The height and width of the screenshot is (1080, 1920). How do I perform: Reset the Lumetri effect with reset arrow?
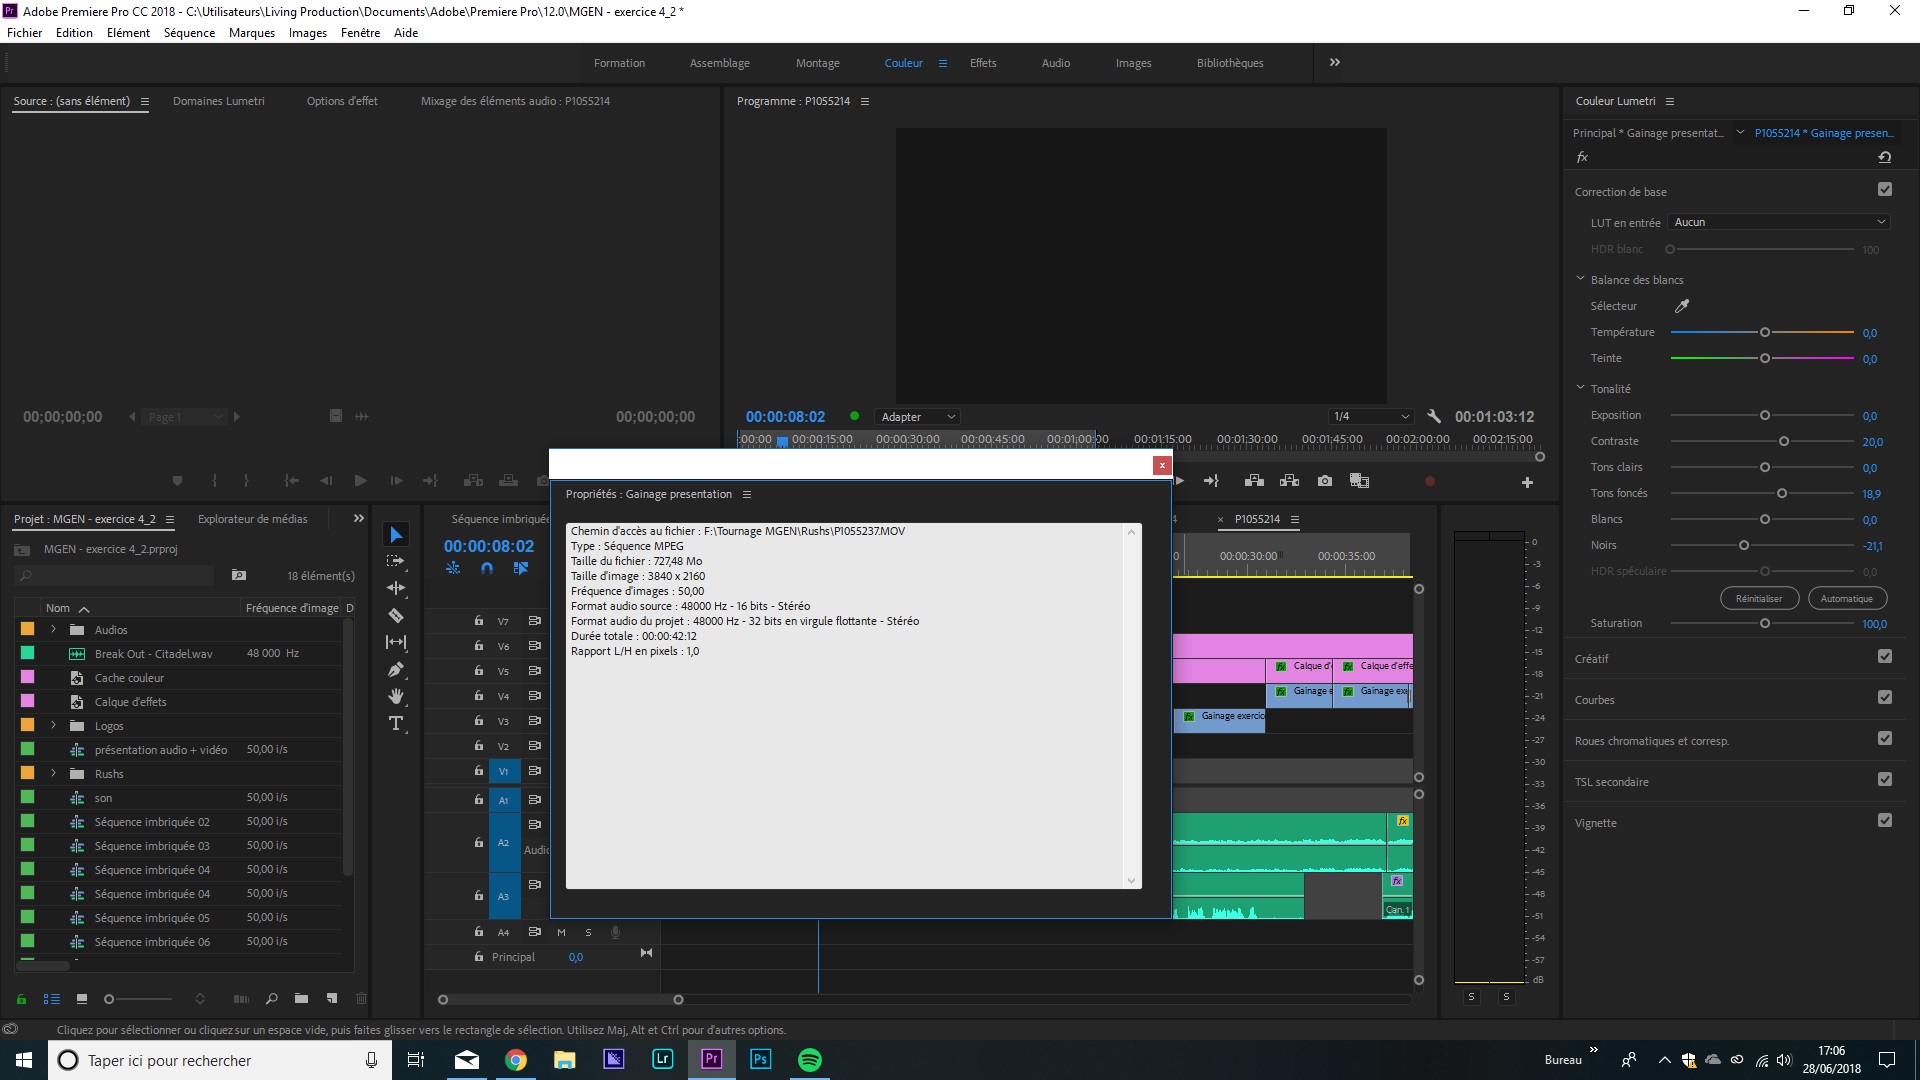(1885, 157)
